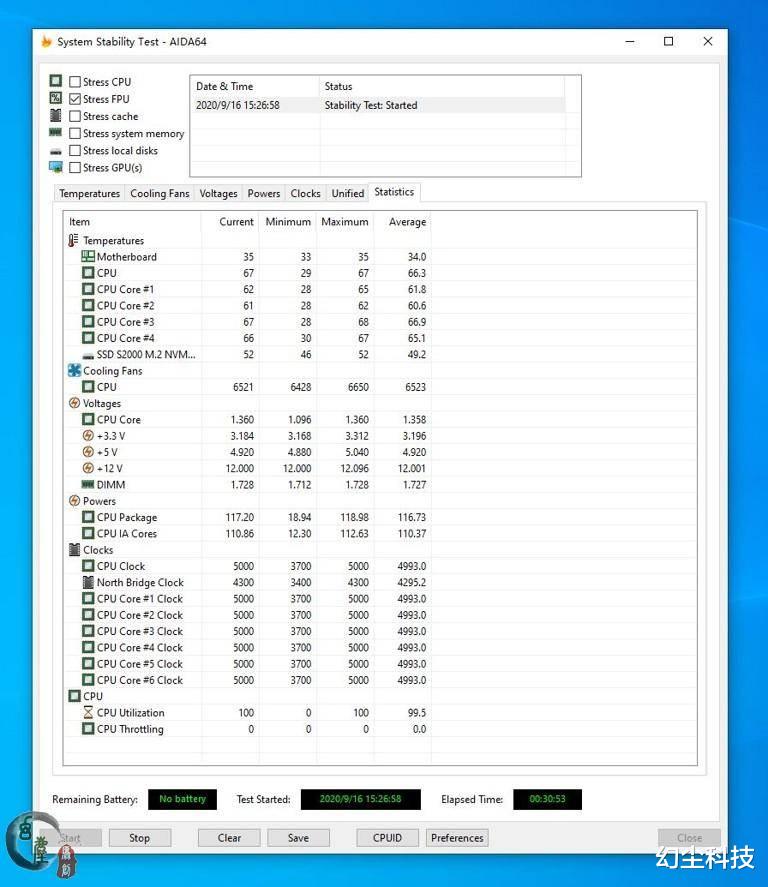
Task: Click the Test Started 2020/9/16 15:26:58 display
Action: point(360,799)
